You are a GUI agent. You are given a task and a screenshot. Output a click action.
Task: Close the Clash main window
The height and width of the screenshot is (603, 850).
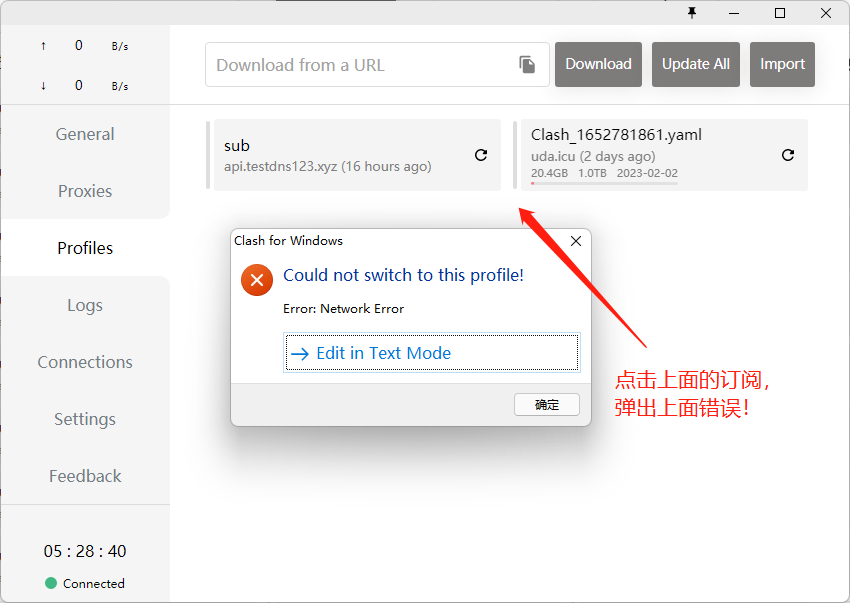[826, 13]
